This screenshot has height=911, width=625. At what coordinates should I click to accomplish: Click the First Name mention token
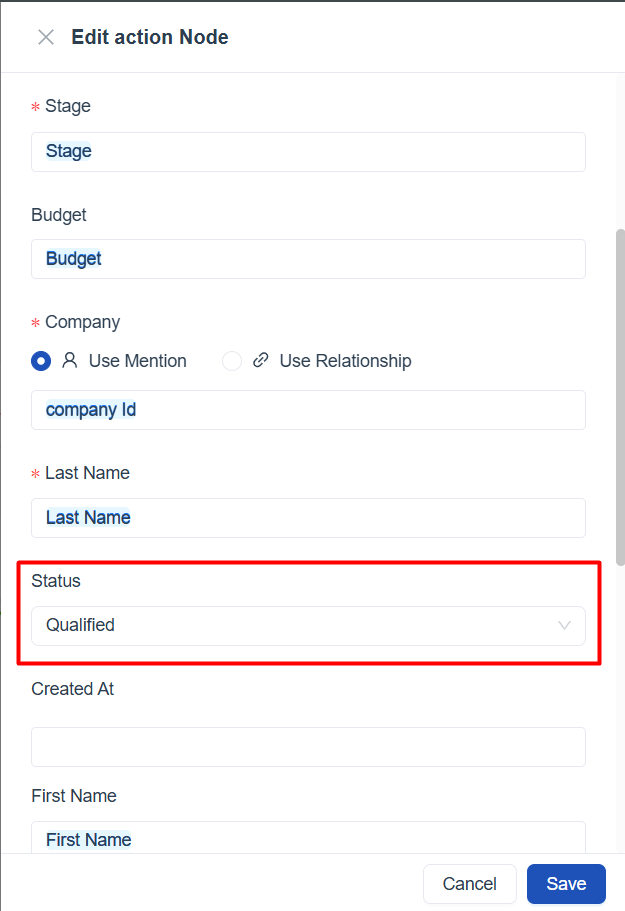88,839
